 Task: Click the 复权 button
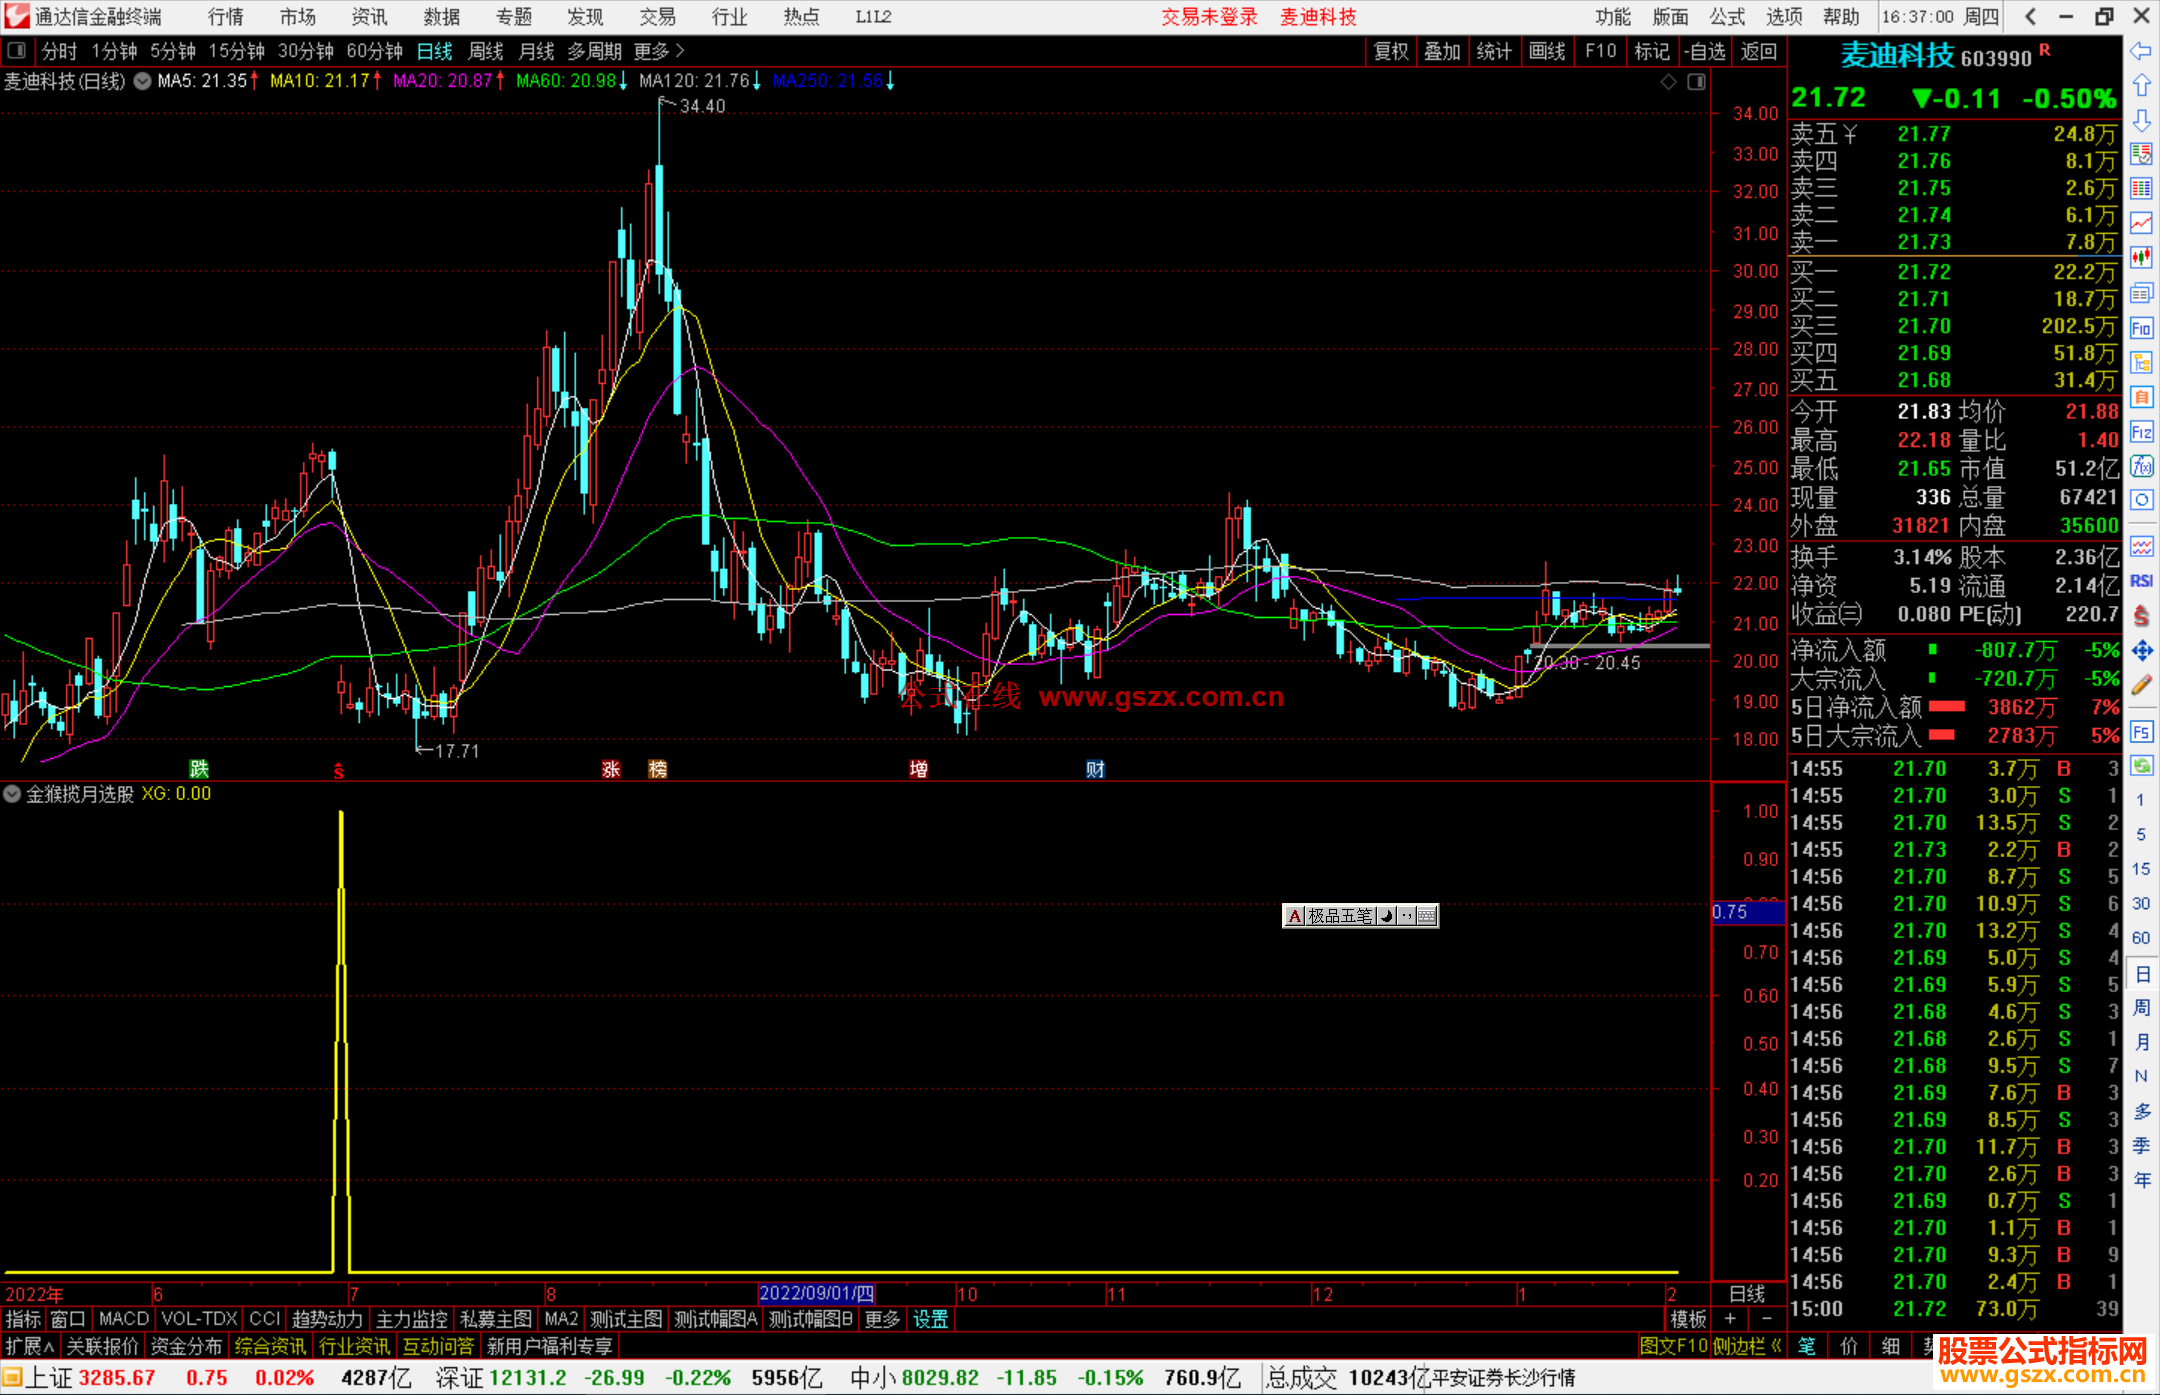(x=1390, y=51)
